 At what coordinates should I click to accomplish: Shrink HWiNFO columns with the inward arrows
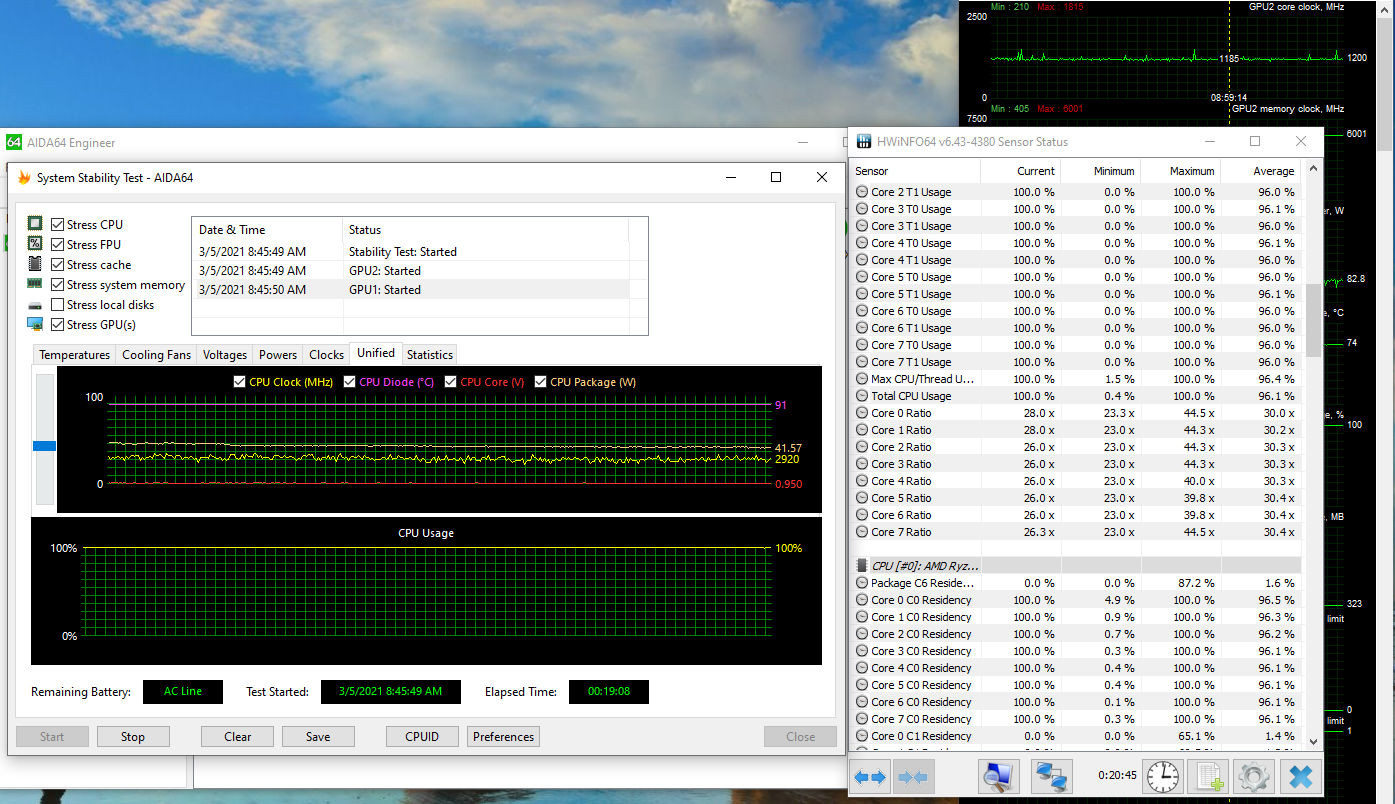pos(912,776)
